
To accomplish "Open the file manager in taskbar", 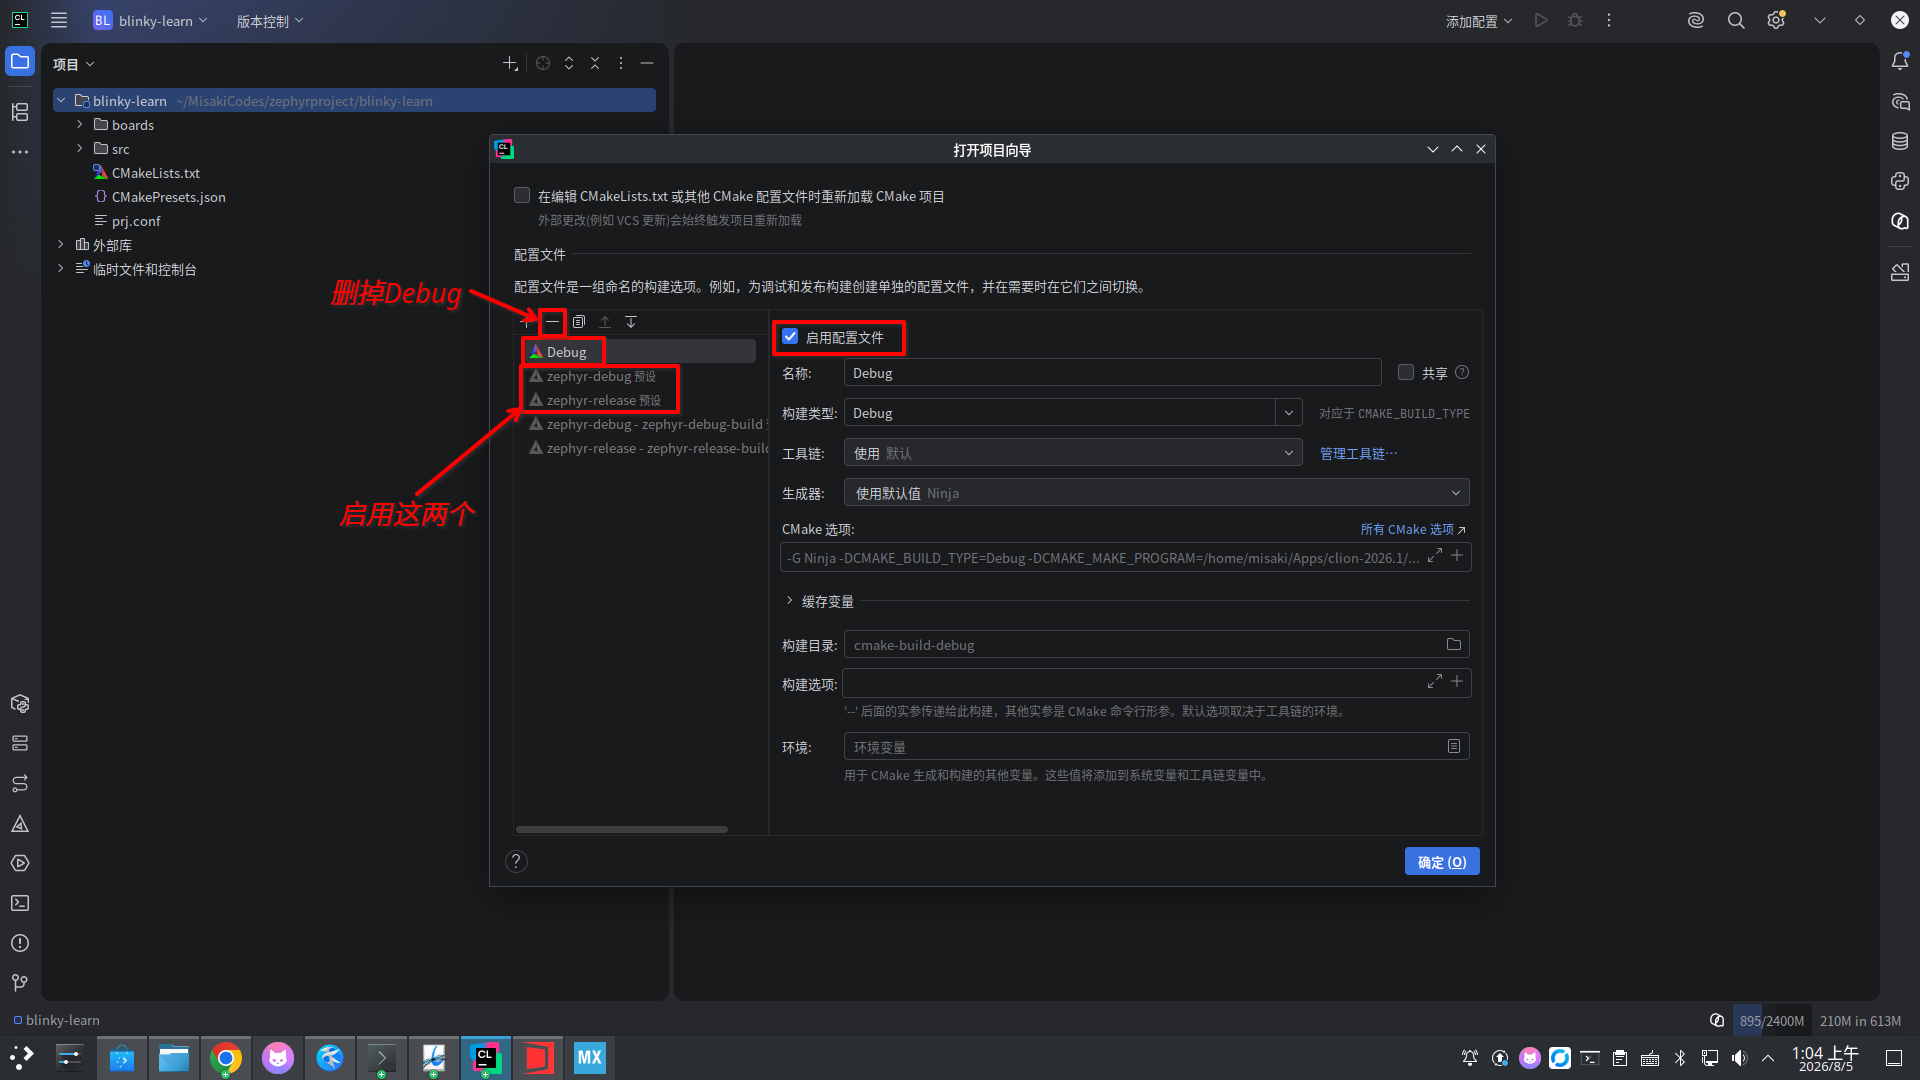I will pyautogui.click(x=174, y=1058).
